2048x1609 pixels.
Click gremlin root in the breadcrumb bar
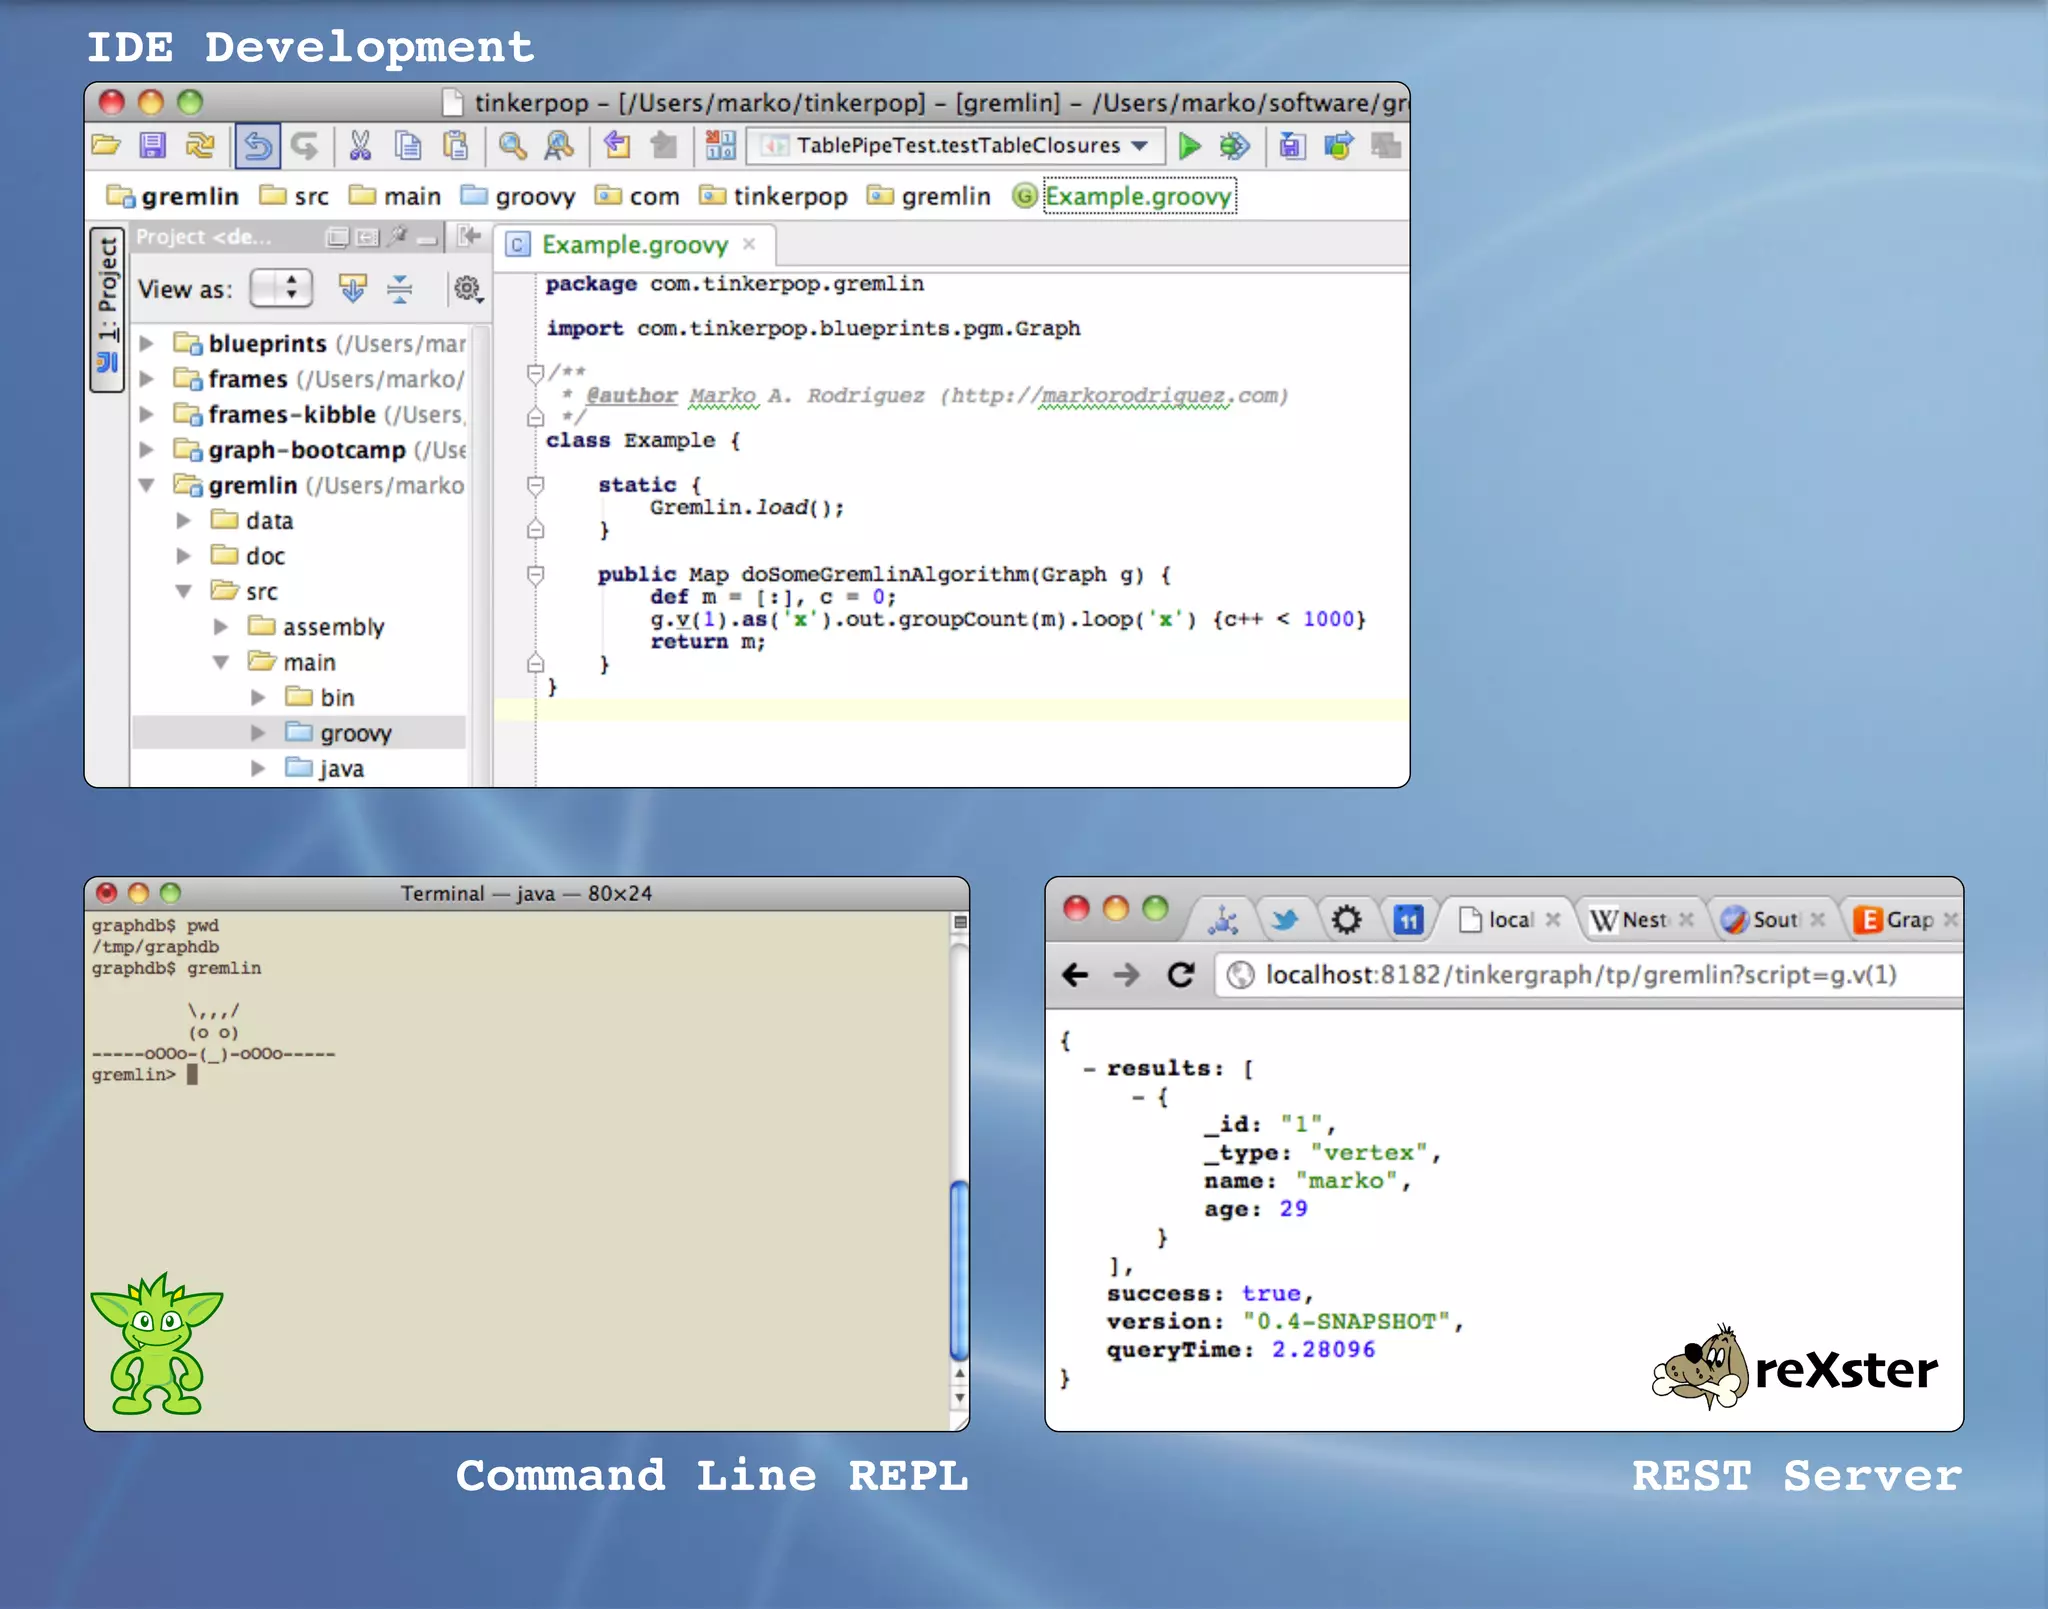coord(174,196)
